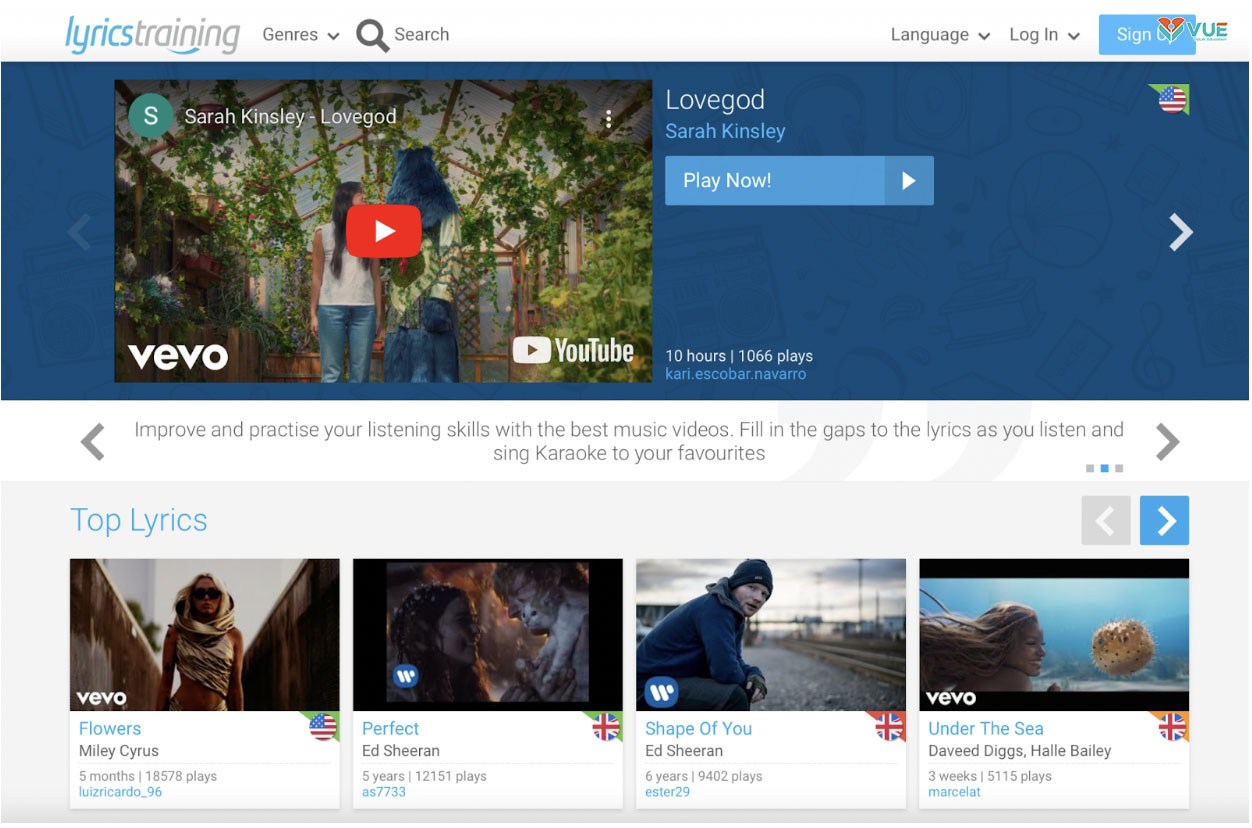Click the Search magnifier icon

pyautogui.click(x=372, y=36)
